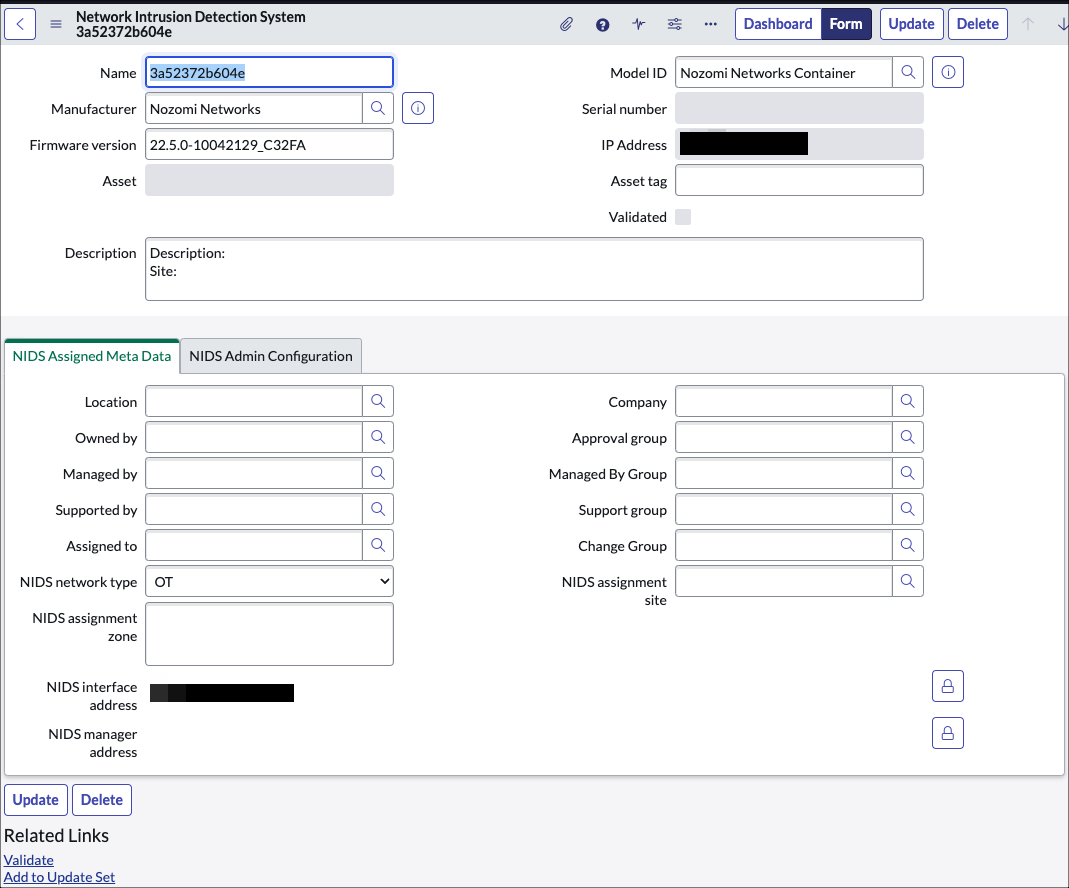The width and height of the screenshot is (1069, 888).
Task: Open the form context hamburger menu
Action: 56,25
